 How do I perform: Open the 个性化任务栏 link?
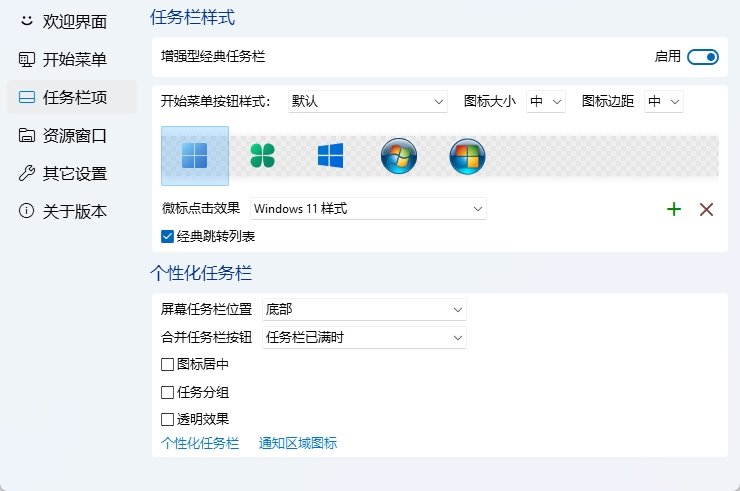[200, 443]
